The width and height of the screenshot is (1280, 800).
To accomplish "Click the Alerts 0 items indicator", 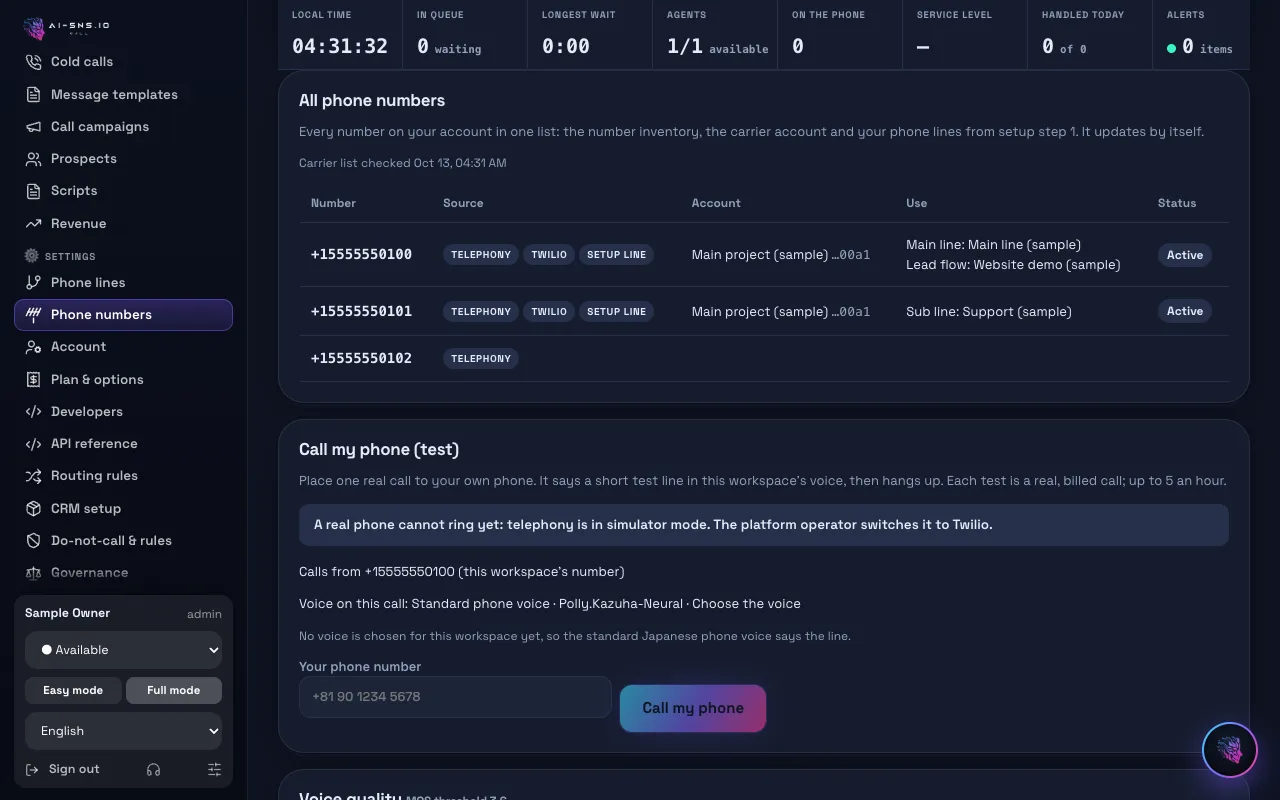I will coord(1199,36).
